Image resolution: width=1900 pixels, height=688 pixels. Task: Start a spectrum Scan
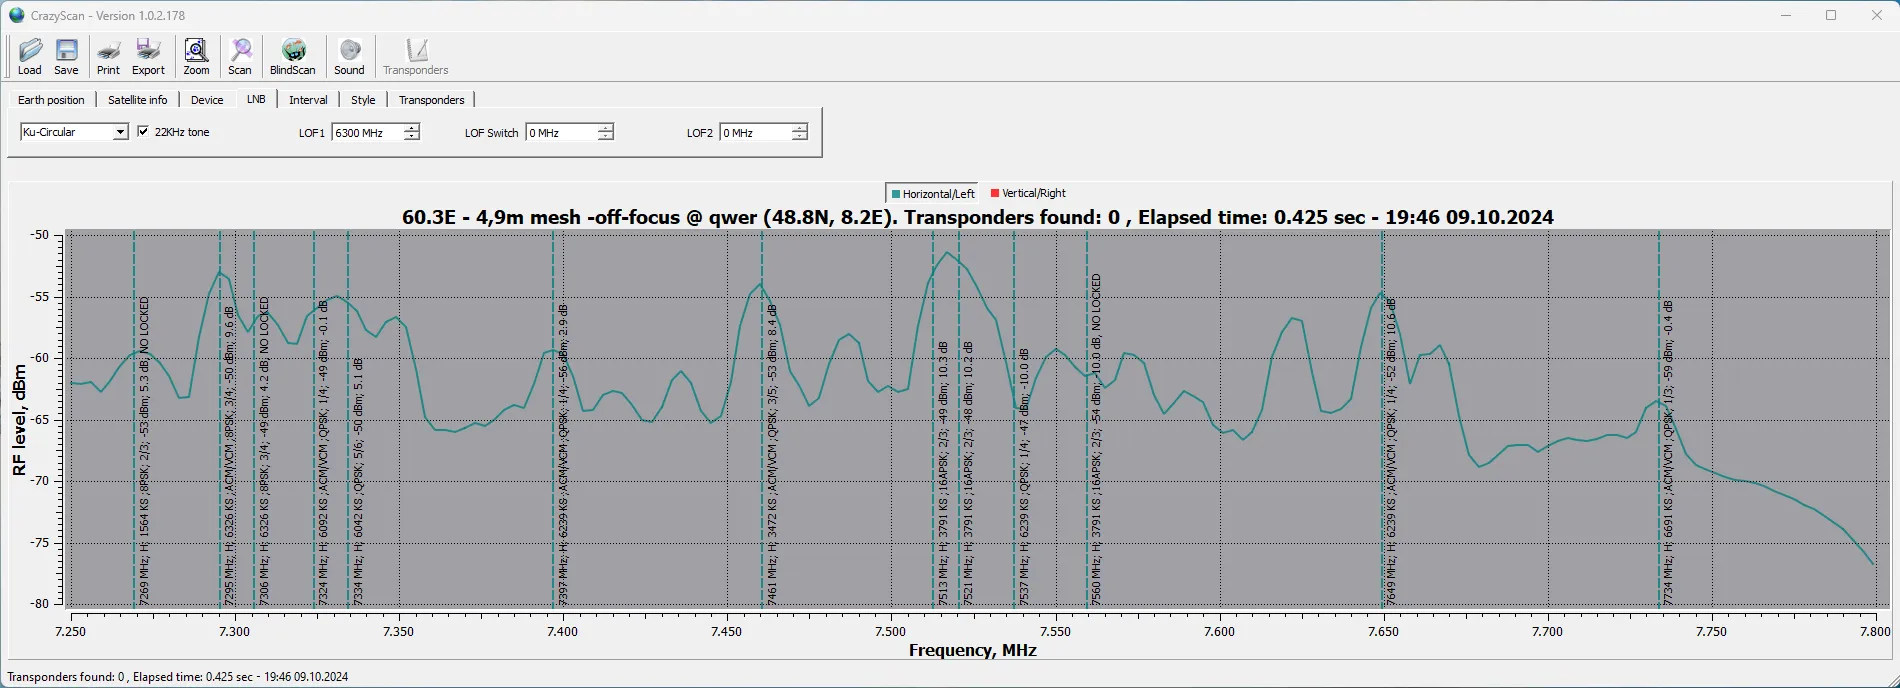(x=240, y=56)
